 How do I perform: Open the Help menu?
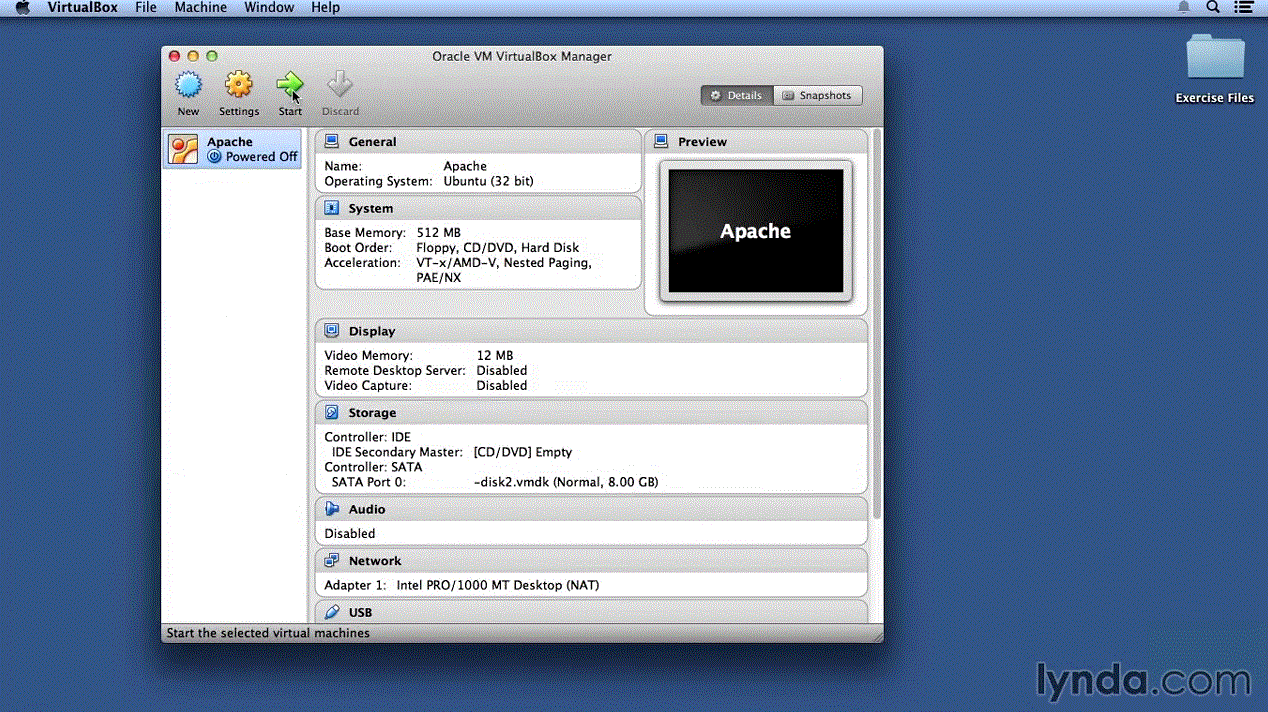(x=326, y=8)
